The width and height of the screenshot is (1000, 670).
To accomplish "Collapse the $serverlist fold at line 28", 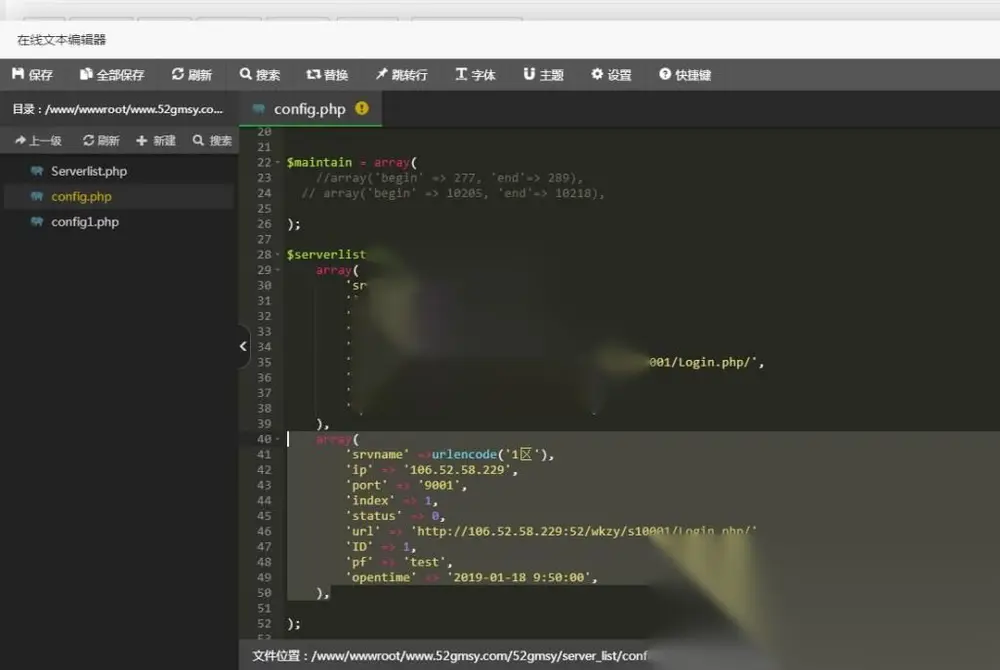I will point(278,254).
